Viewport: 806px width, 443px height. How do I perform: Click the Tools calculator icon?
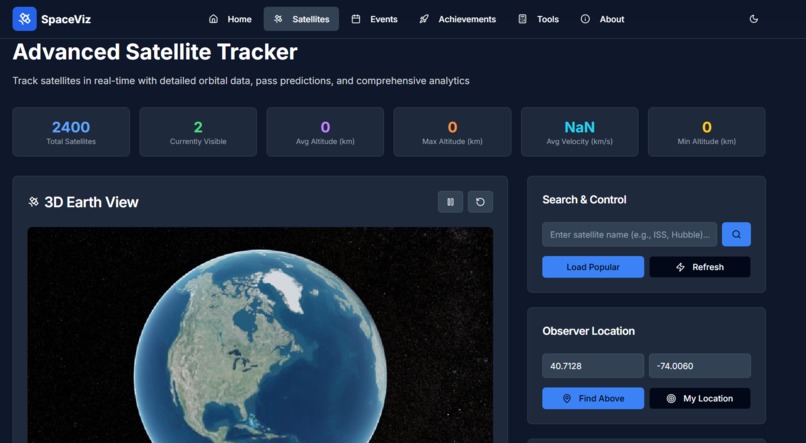522,19
